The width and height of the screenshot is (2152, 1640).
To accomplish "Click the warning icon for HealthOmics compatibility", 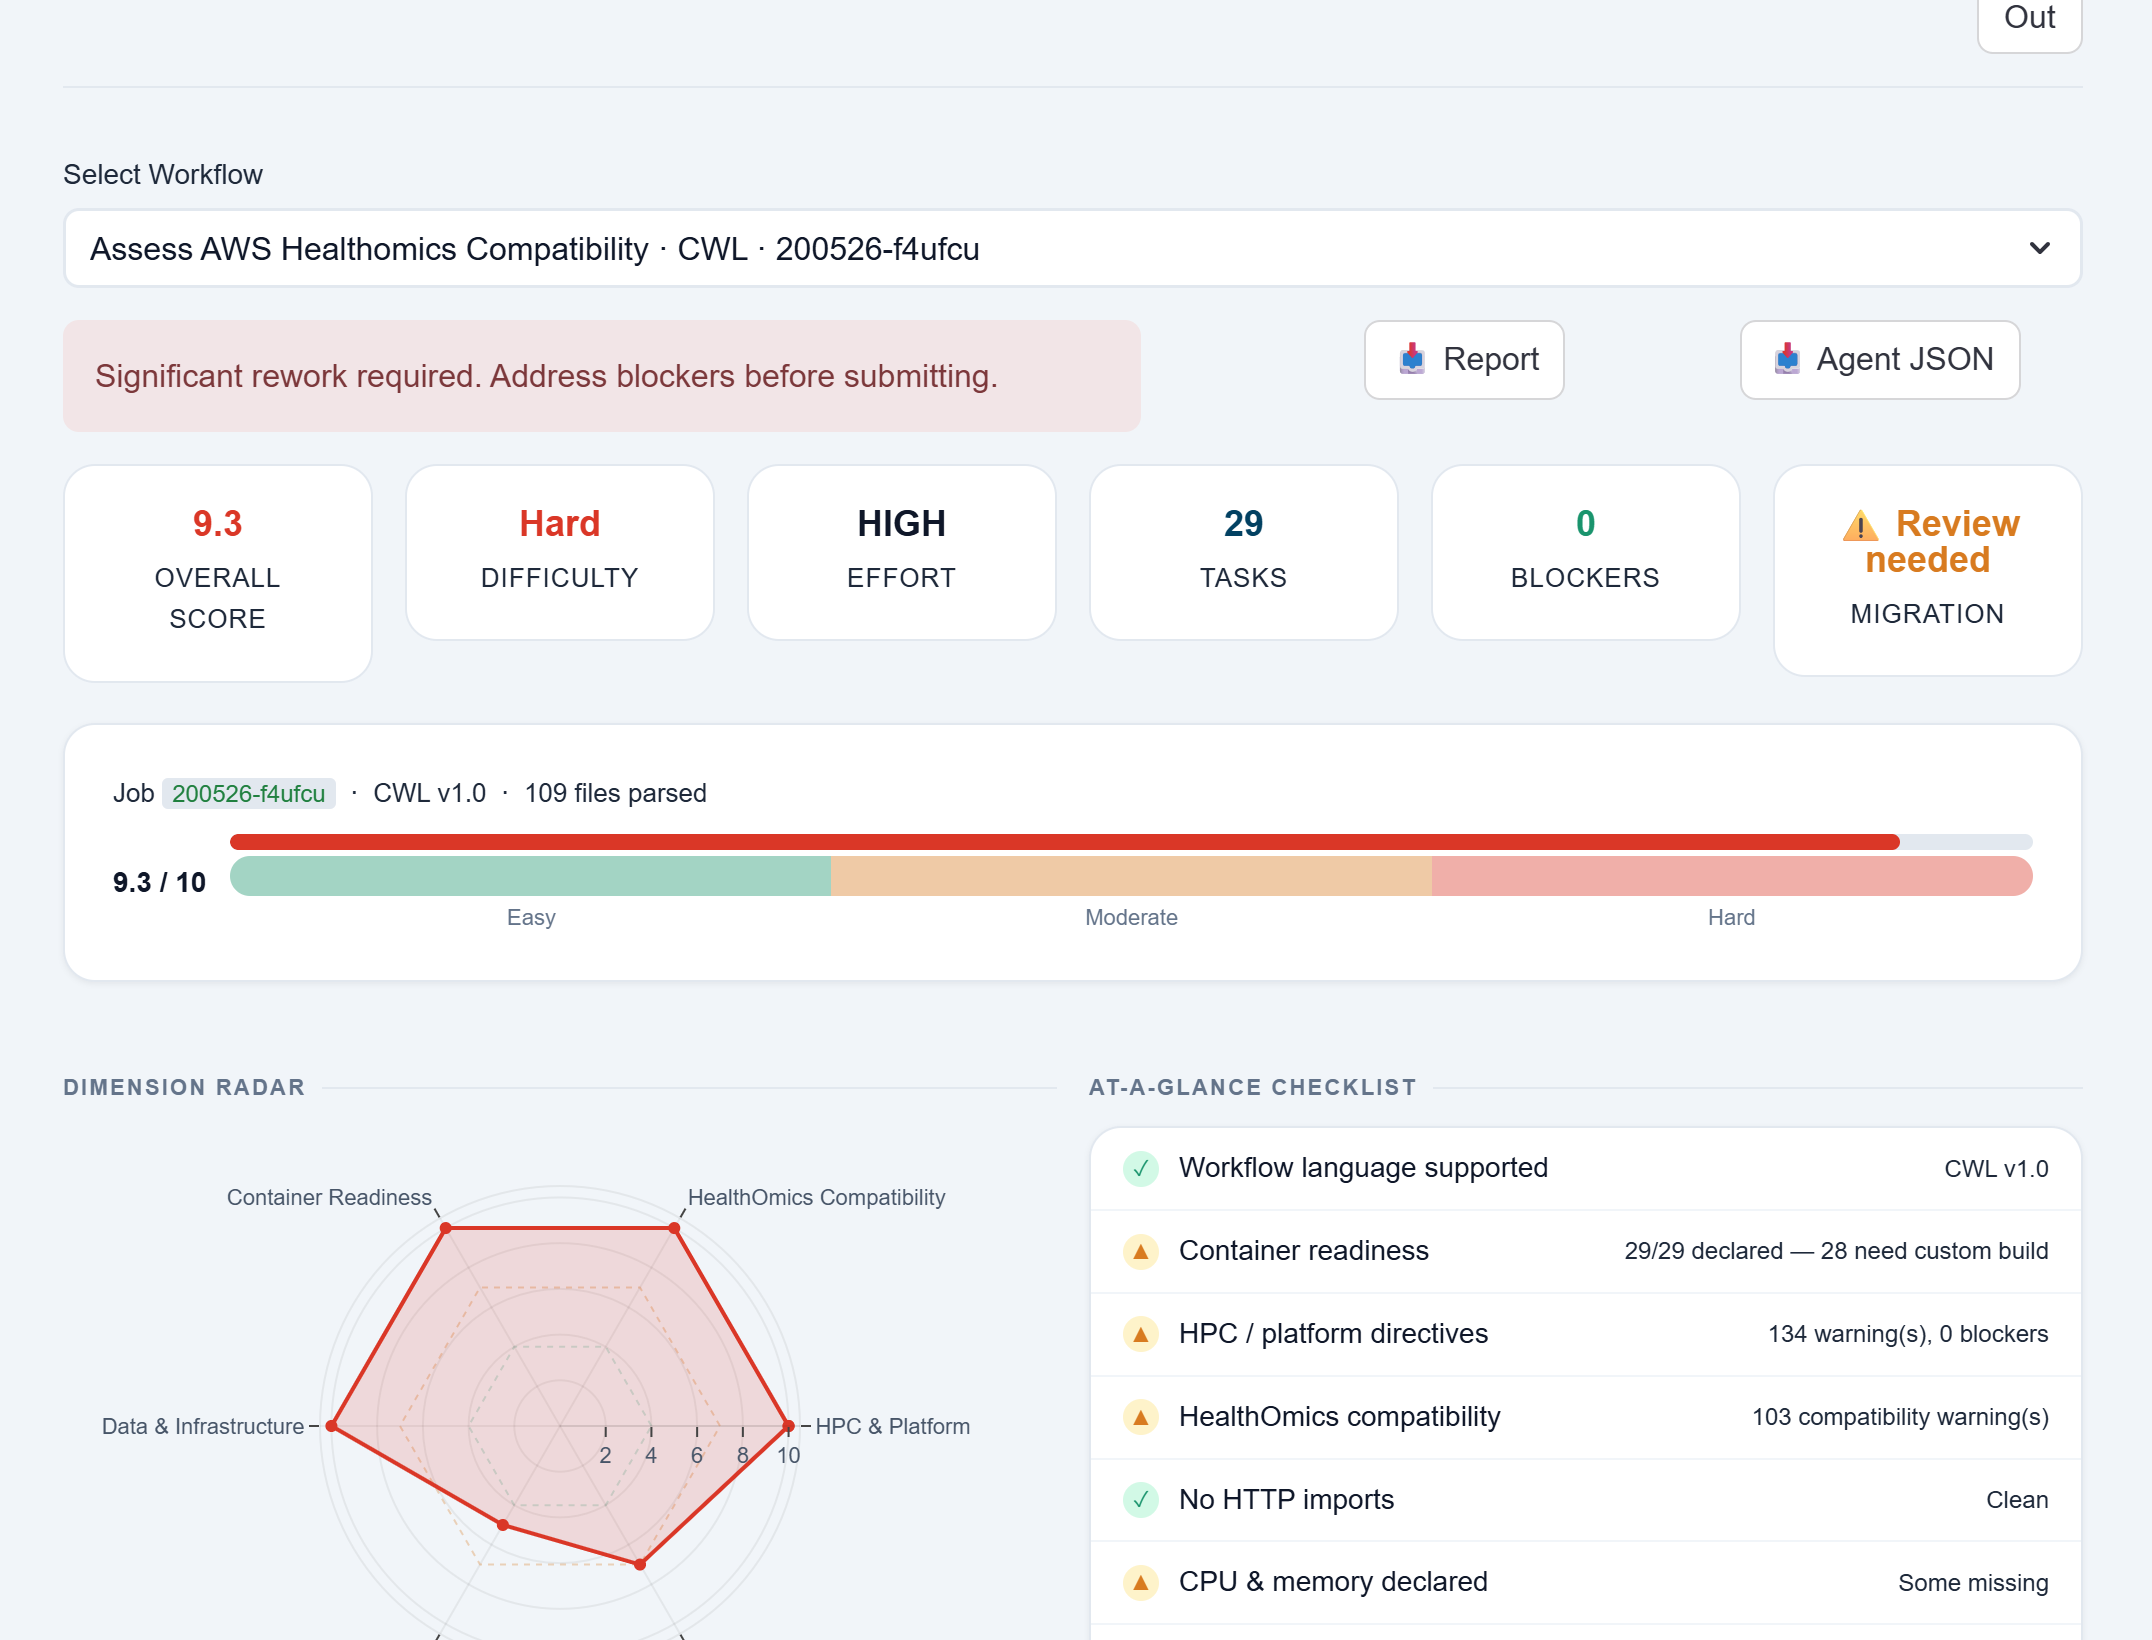I will 1141,1417.
